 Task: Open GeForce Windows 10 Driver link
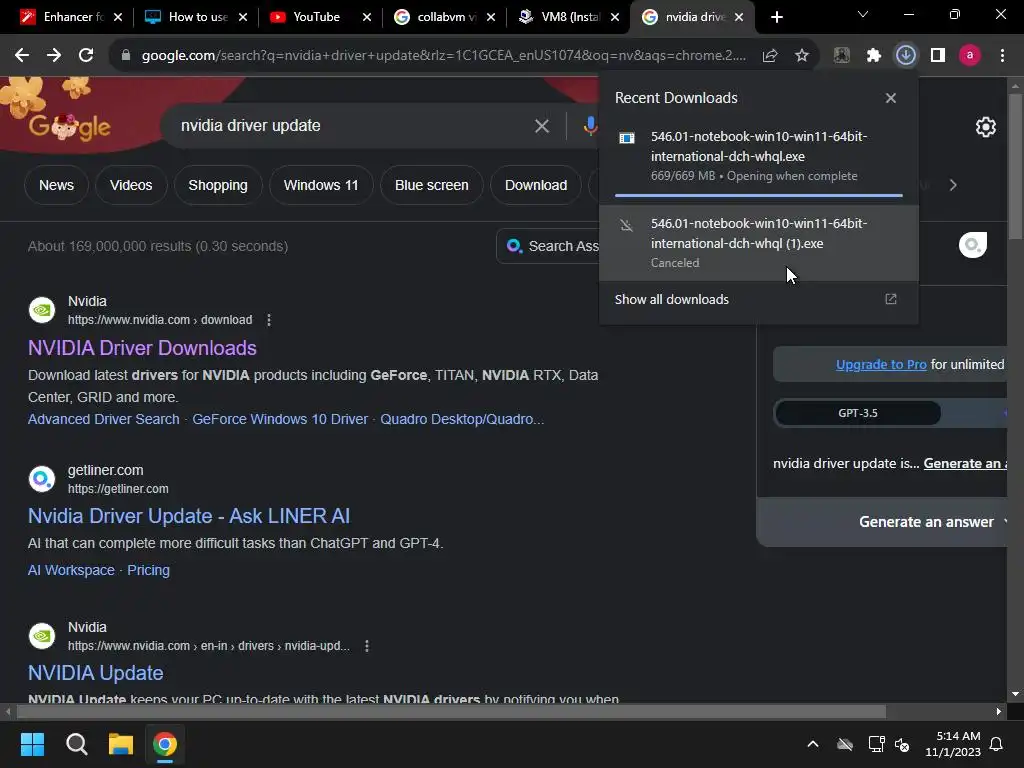[280, 419]
